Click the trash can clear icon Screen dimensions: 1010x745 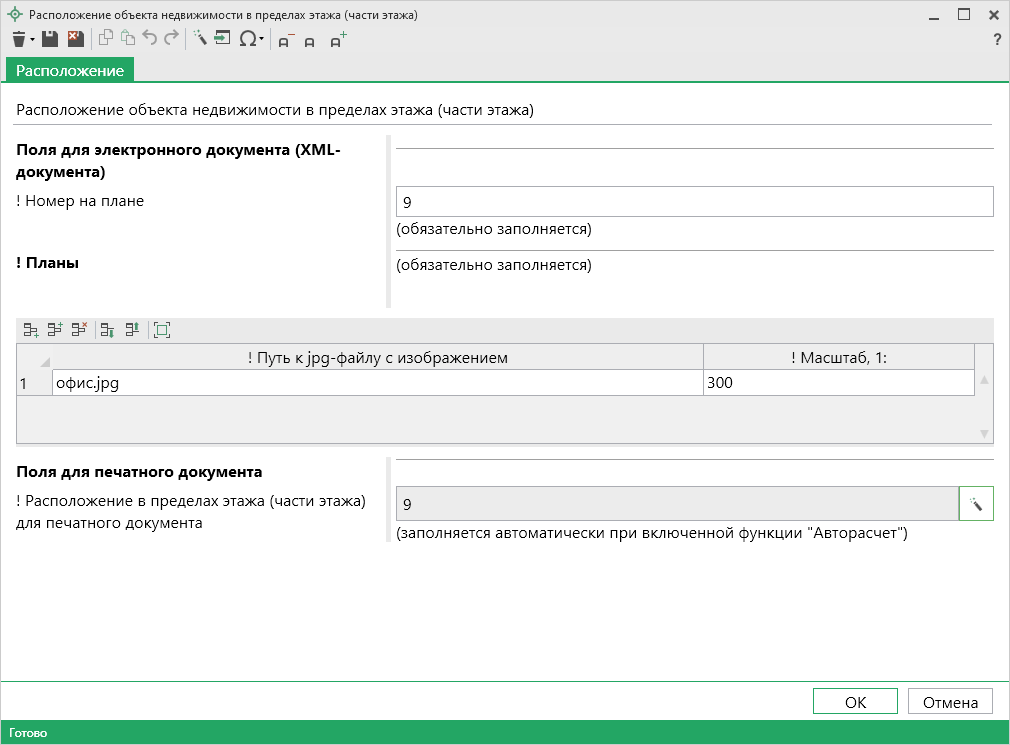click(18, 39)
